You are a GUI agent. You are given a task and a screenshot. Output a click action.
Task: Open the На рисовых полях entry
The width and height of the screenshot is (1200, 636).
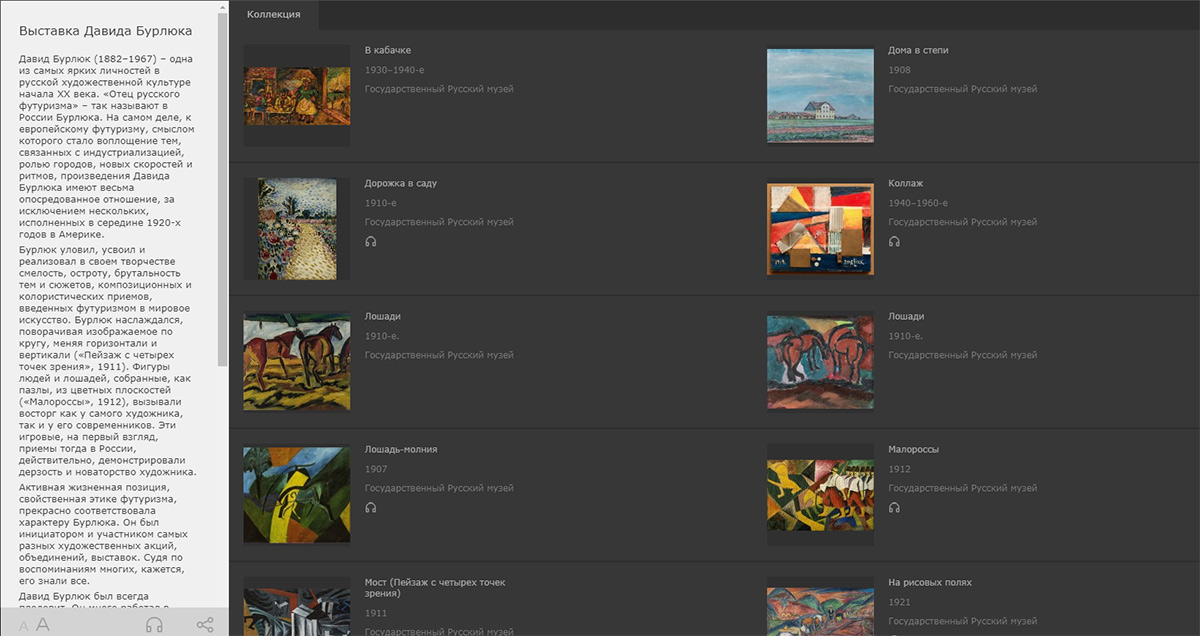pyautogui.click(x=929, y=582)
